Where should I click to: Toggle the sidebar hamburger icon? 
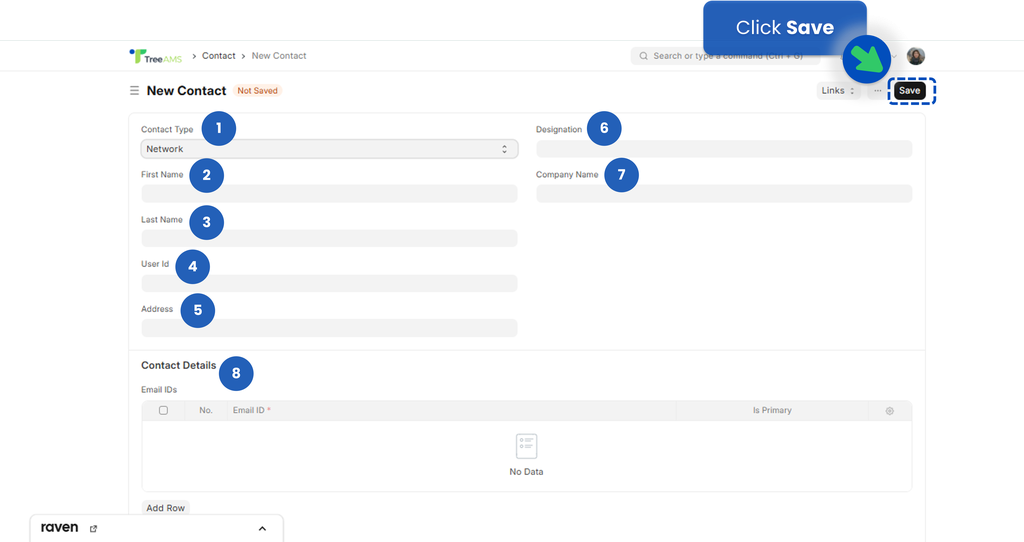134,91
